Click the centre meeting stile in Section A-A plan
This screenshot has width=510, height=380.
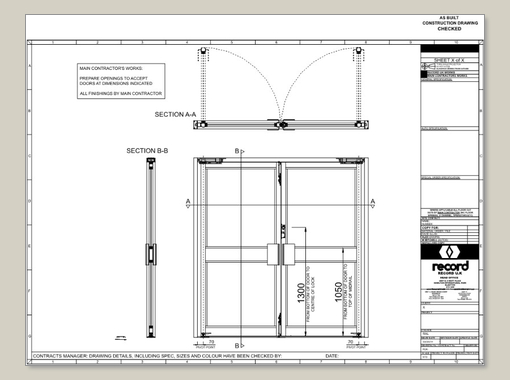tap(281, 124)
